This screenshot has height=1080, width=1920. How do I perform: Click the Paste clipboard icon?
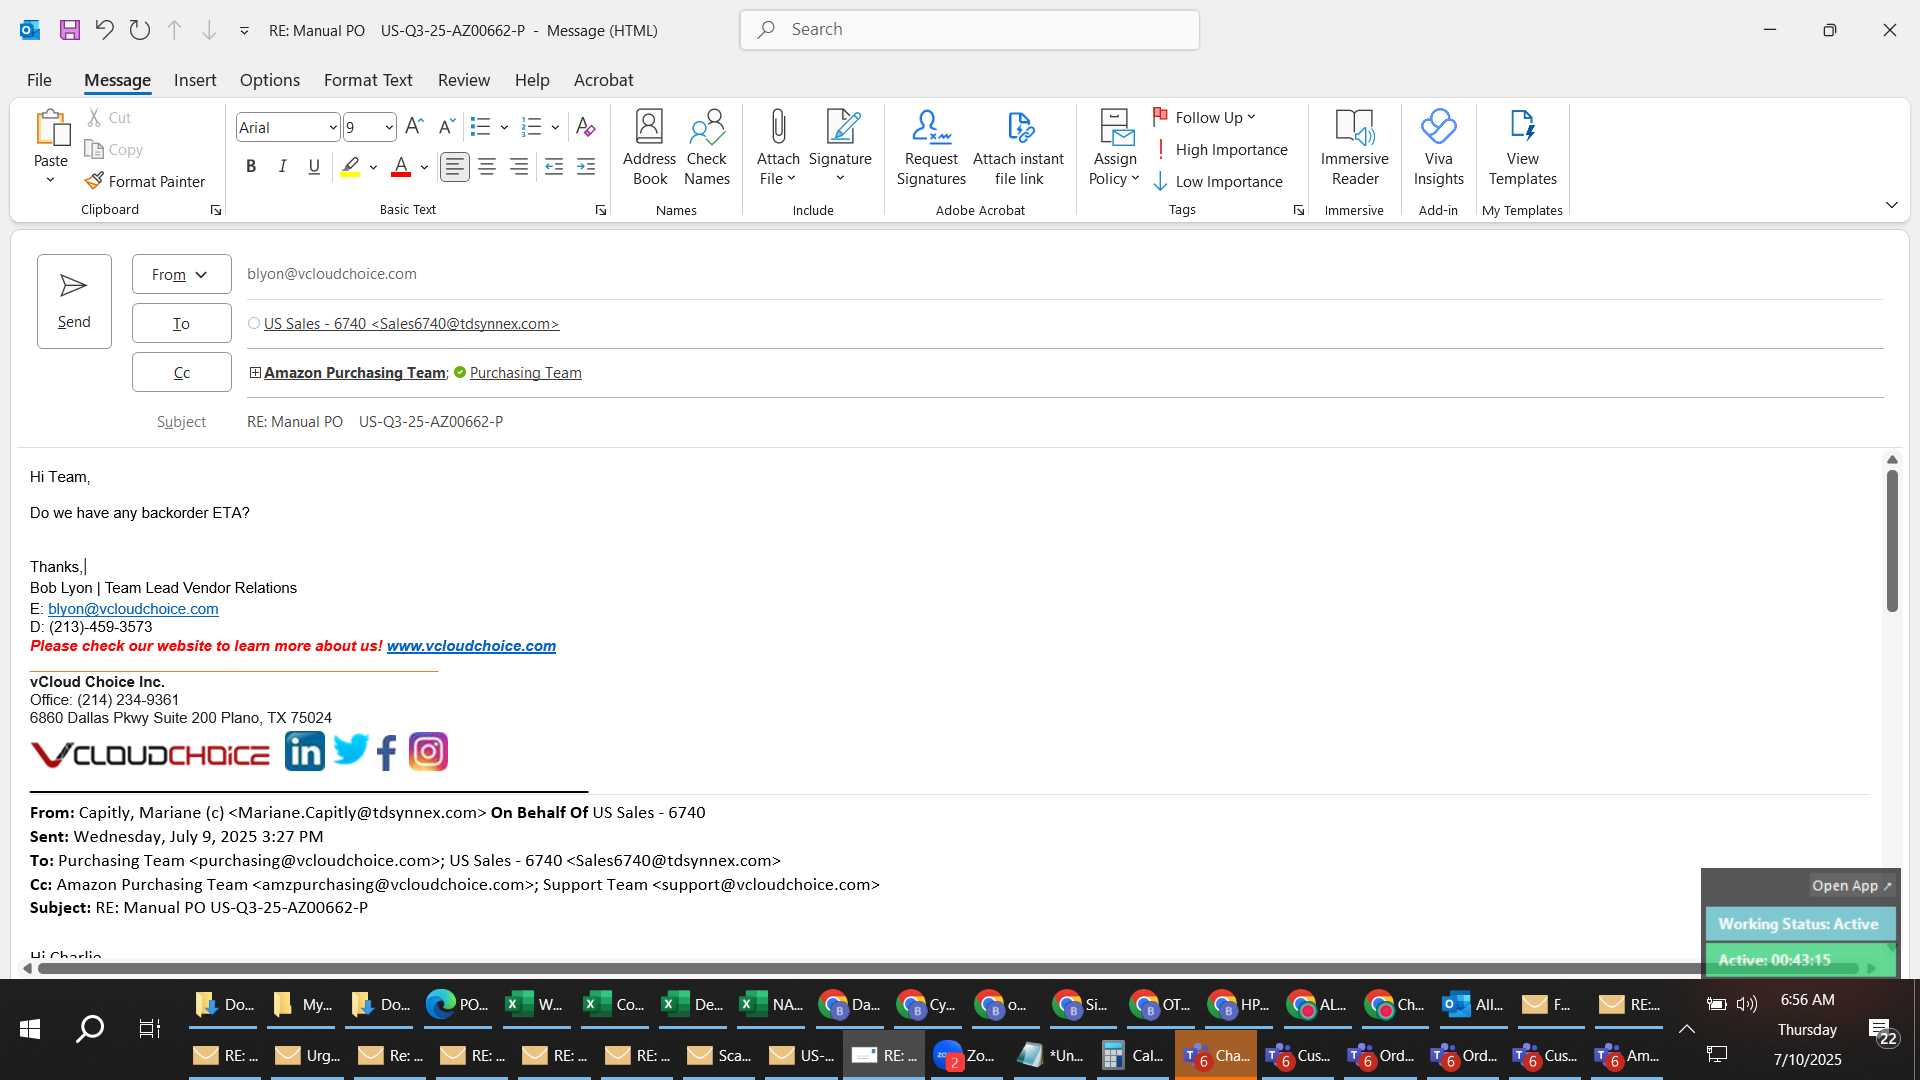pos(51,129)
